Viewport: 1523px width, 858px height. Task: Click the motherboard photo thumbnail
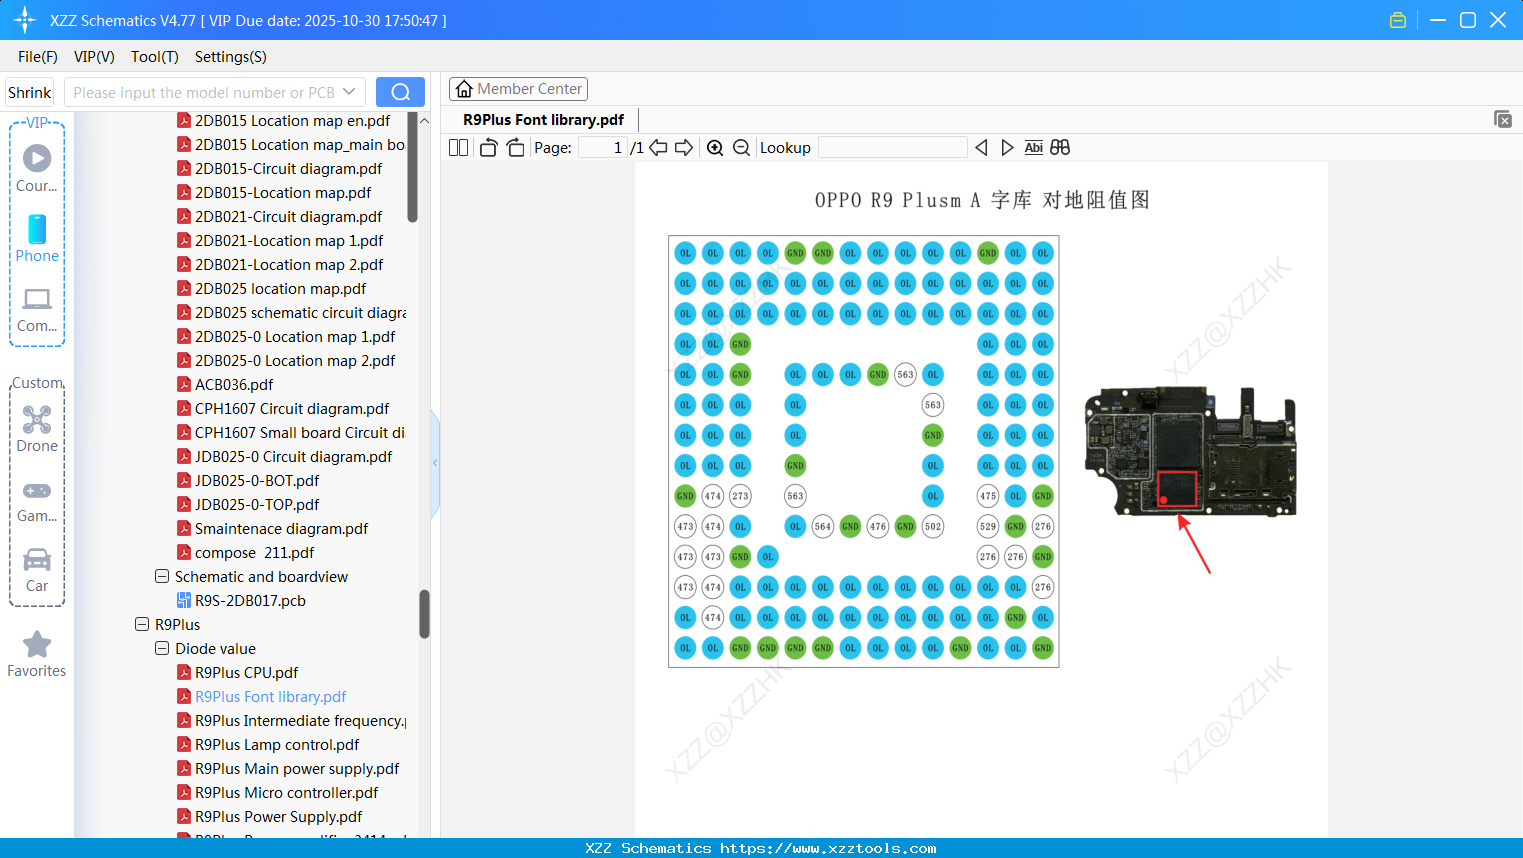coord(1190,451)
